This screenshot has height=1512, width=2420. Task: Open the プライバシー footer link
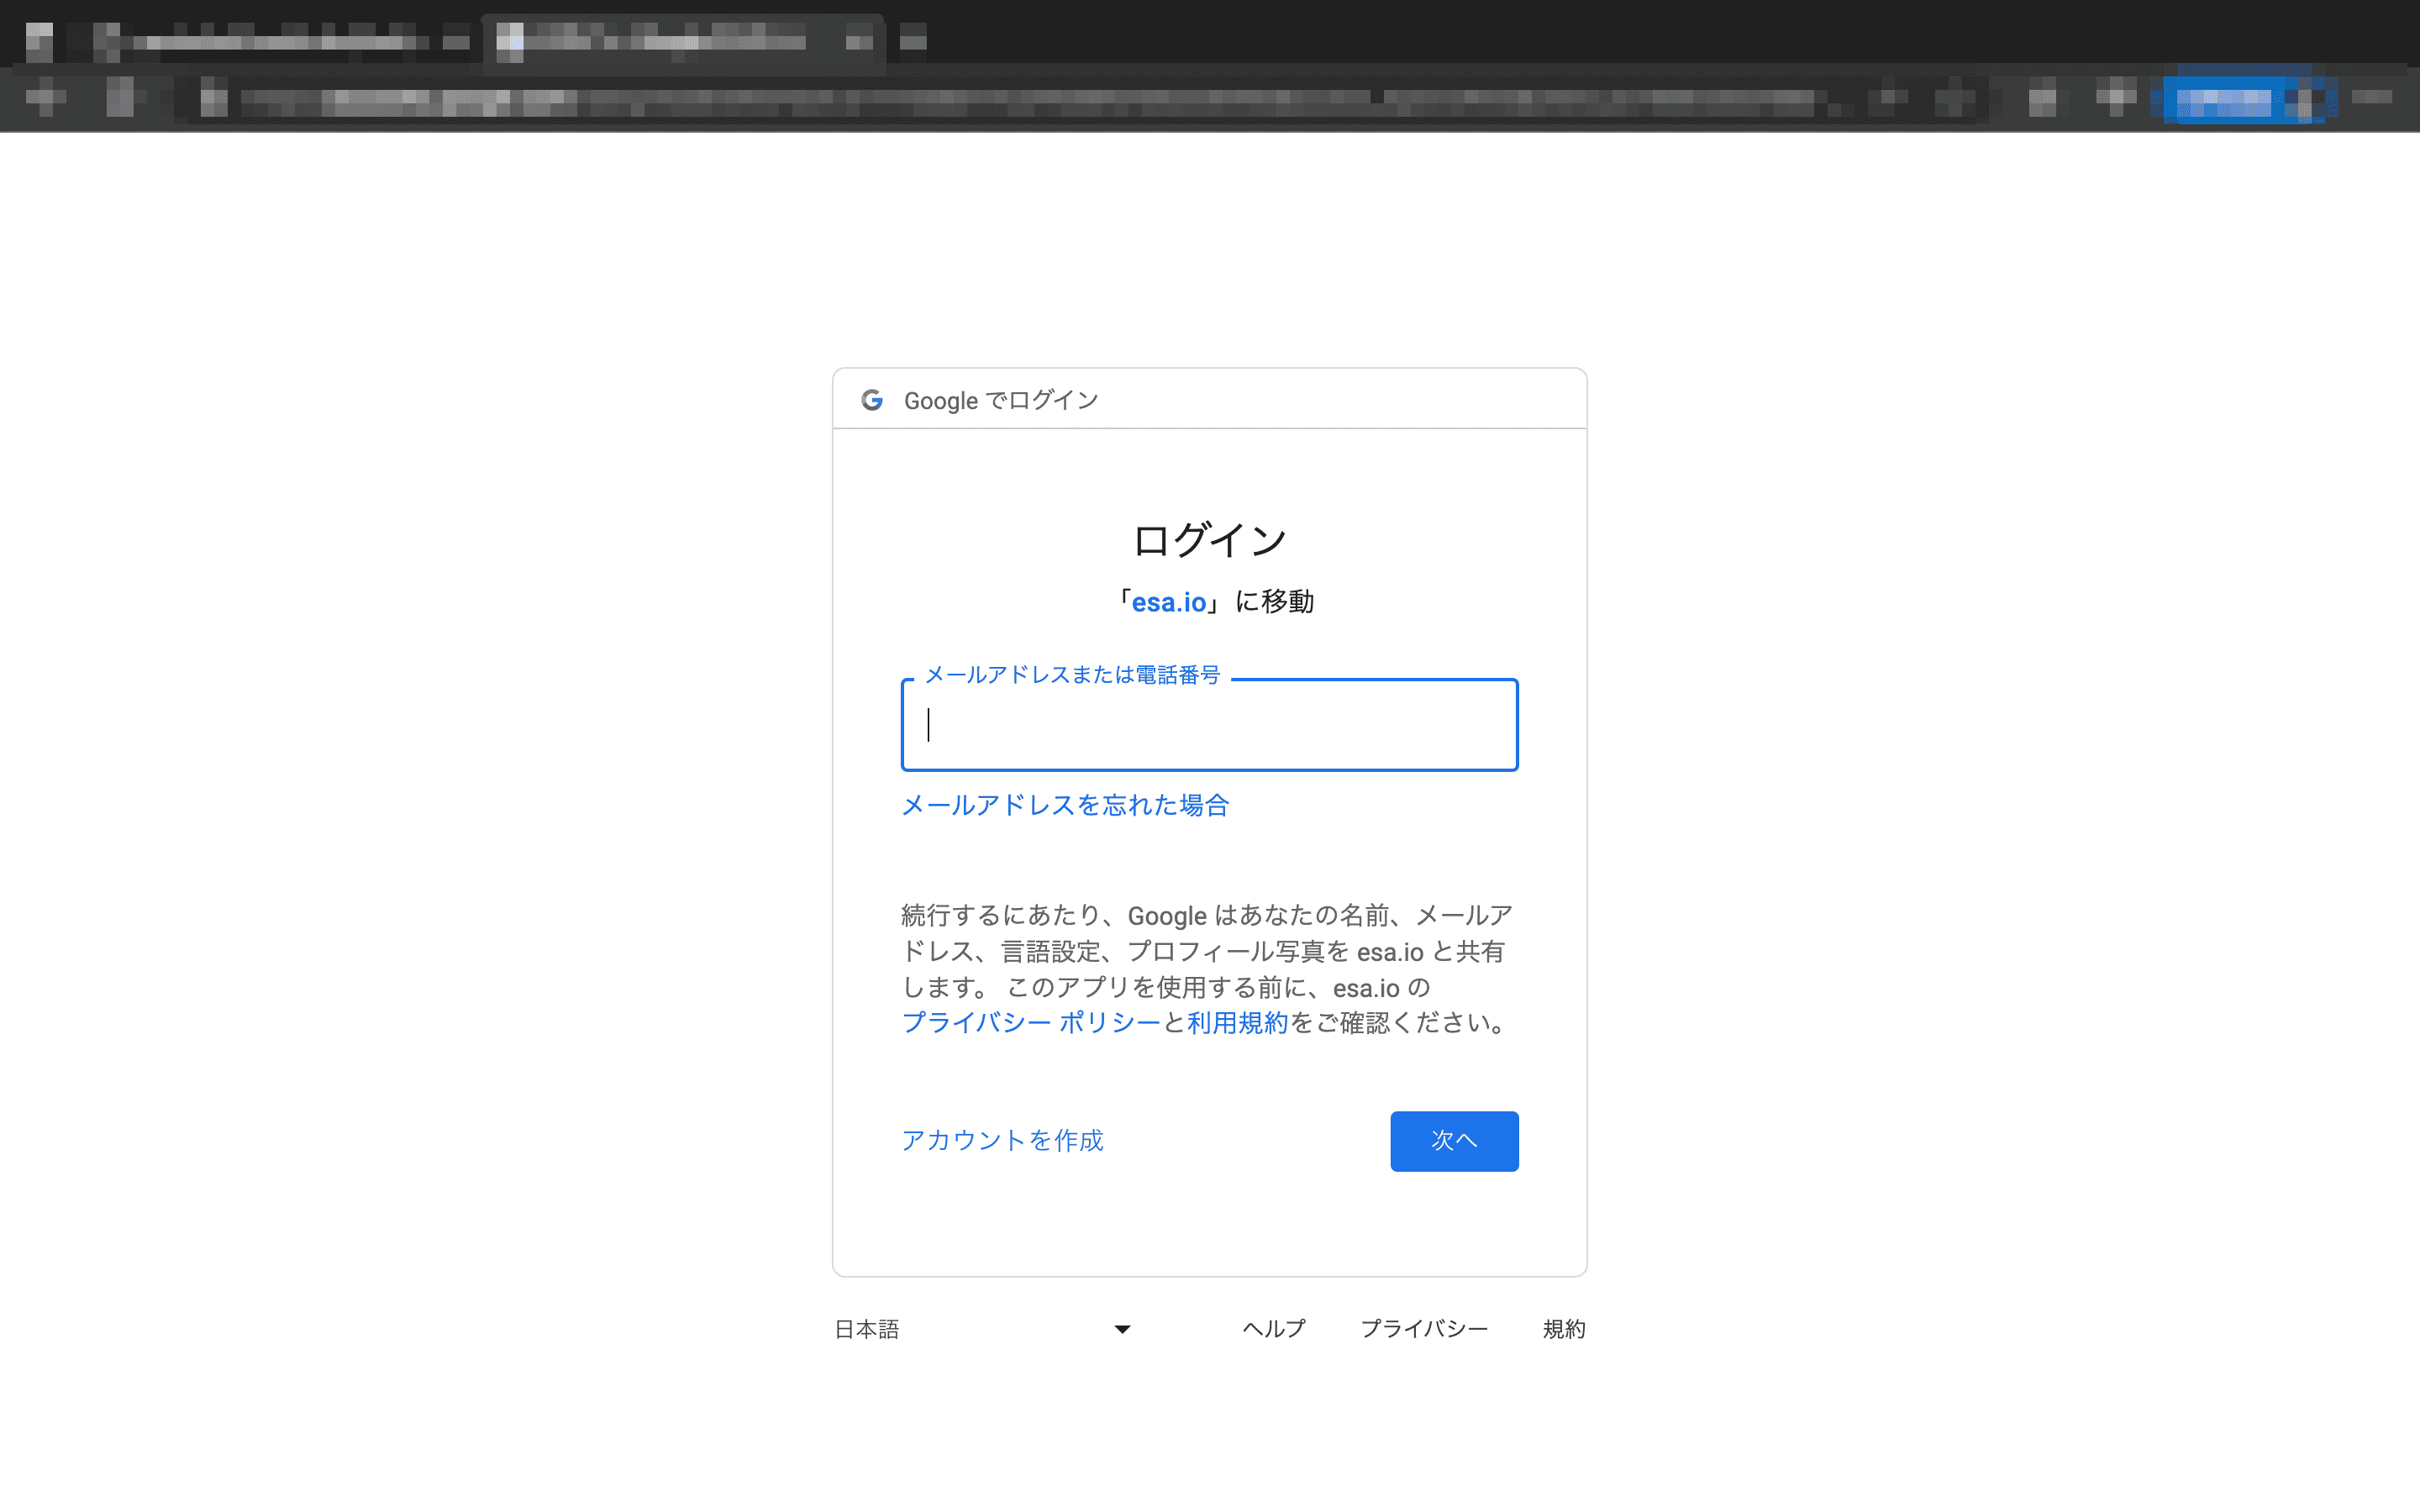[1424, 1329]
